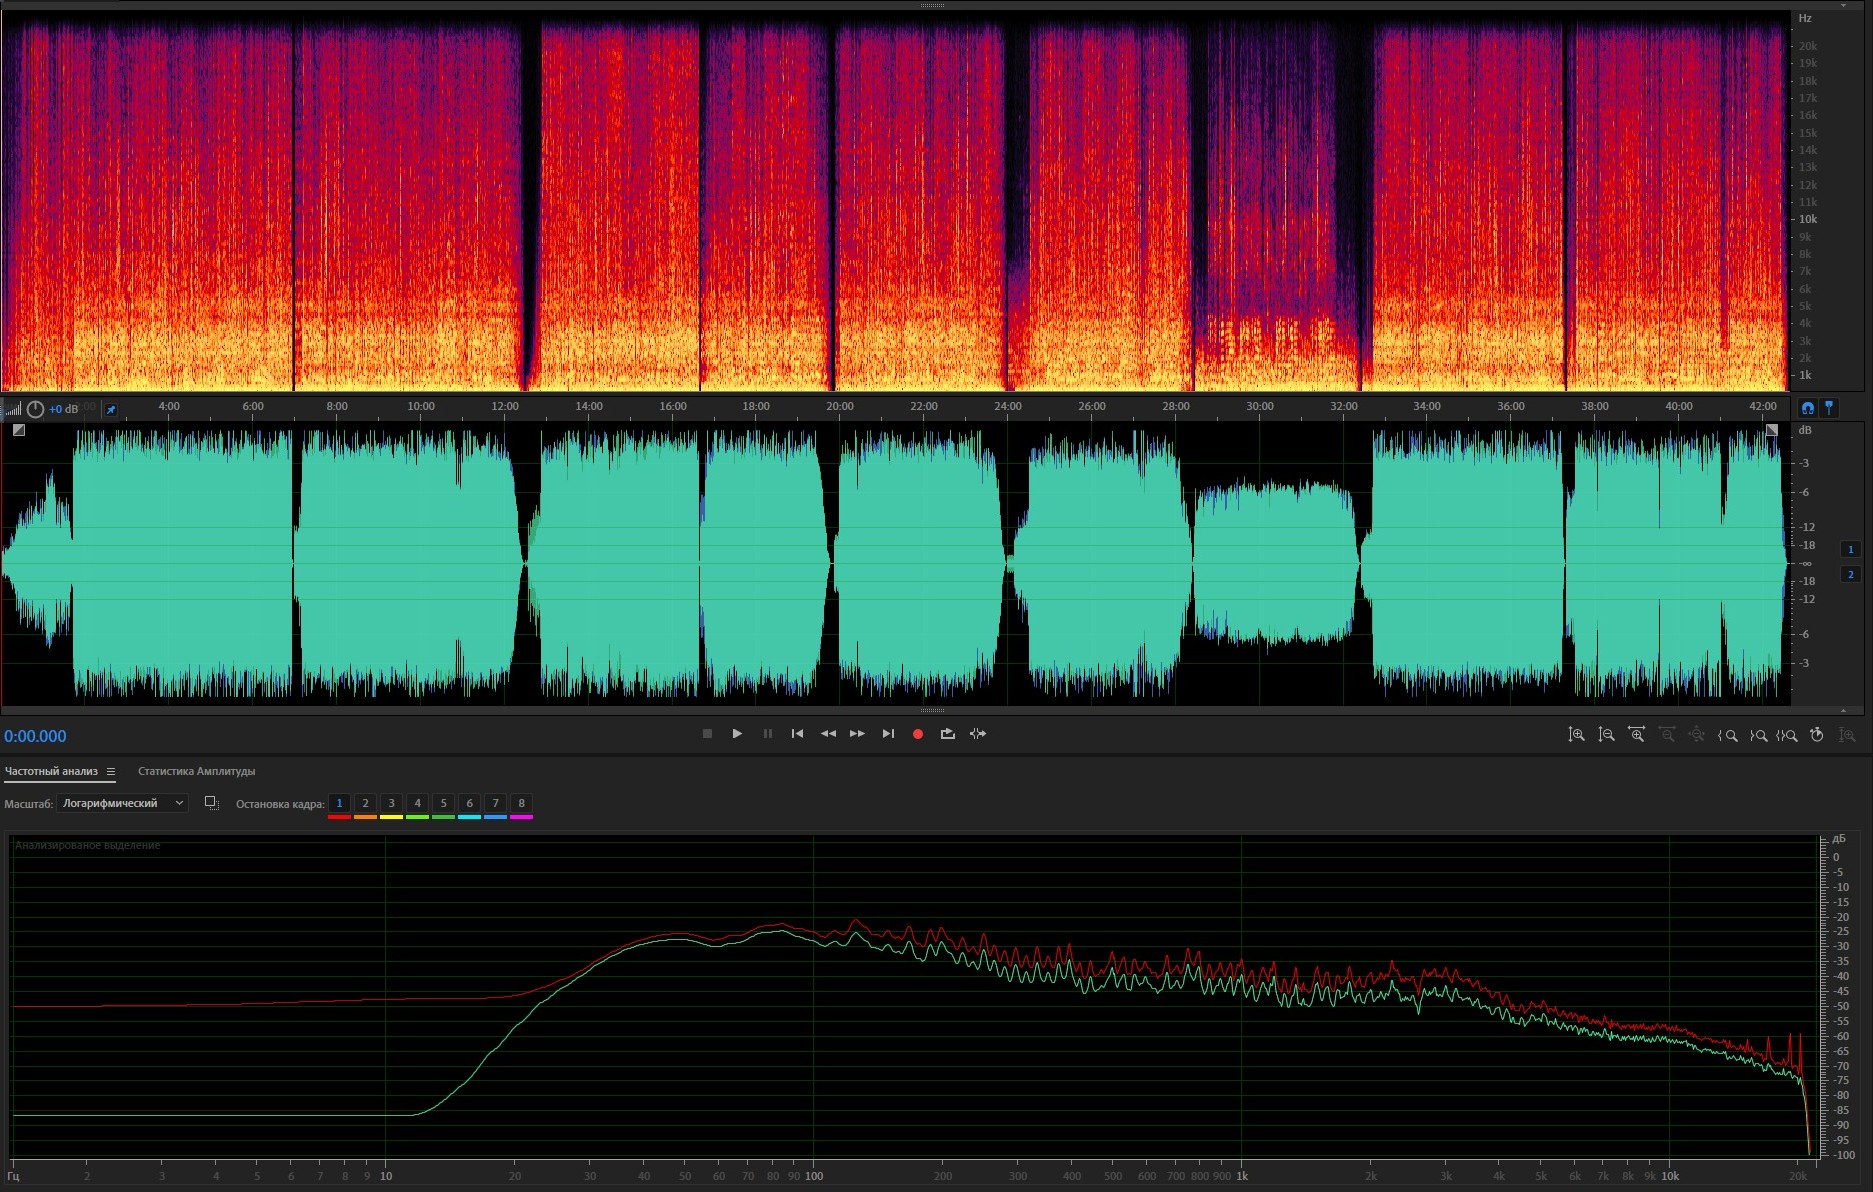The height and width of the screenshot is (1192, 1873).
Task: Select the Частотный анализ tab
Action: coord(51,771)
